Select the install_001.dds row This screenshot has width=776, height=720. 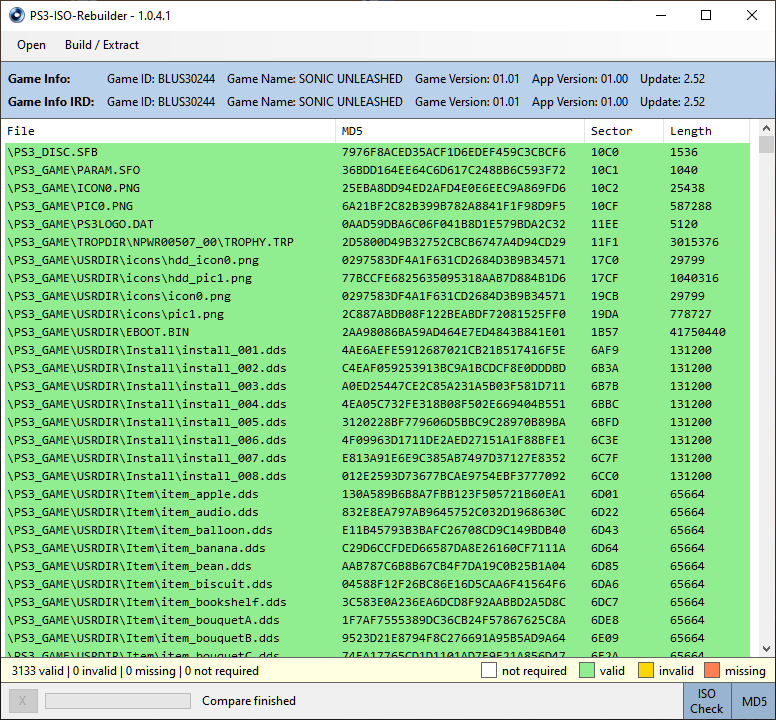[x=377, y=350]
